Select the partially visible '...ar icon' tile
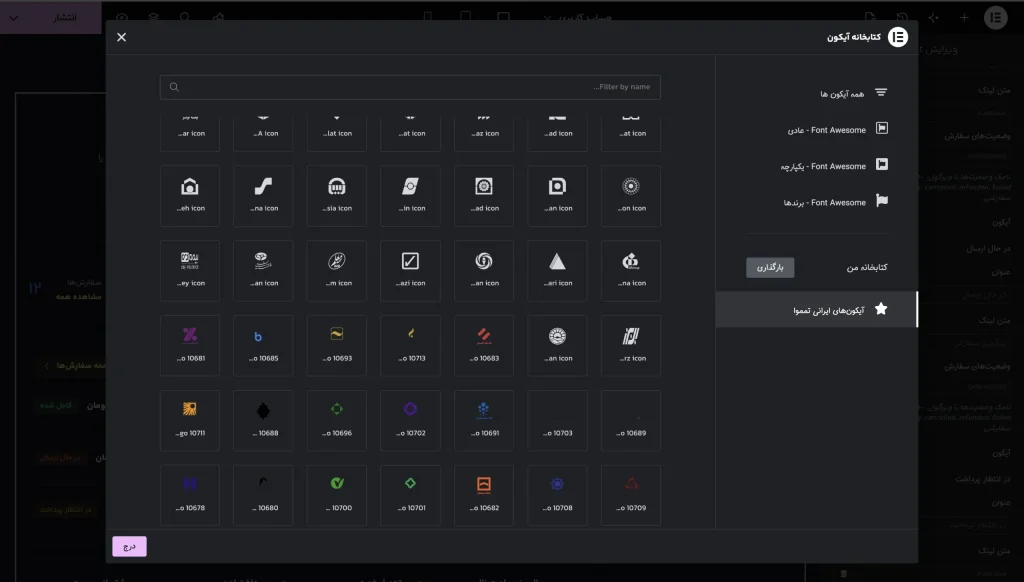1024x582 pixels. click(x=189, y=133)
